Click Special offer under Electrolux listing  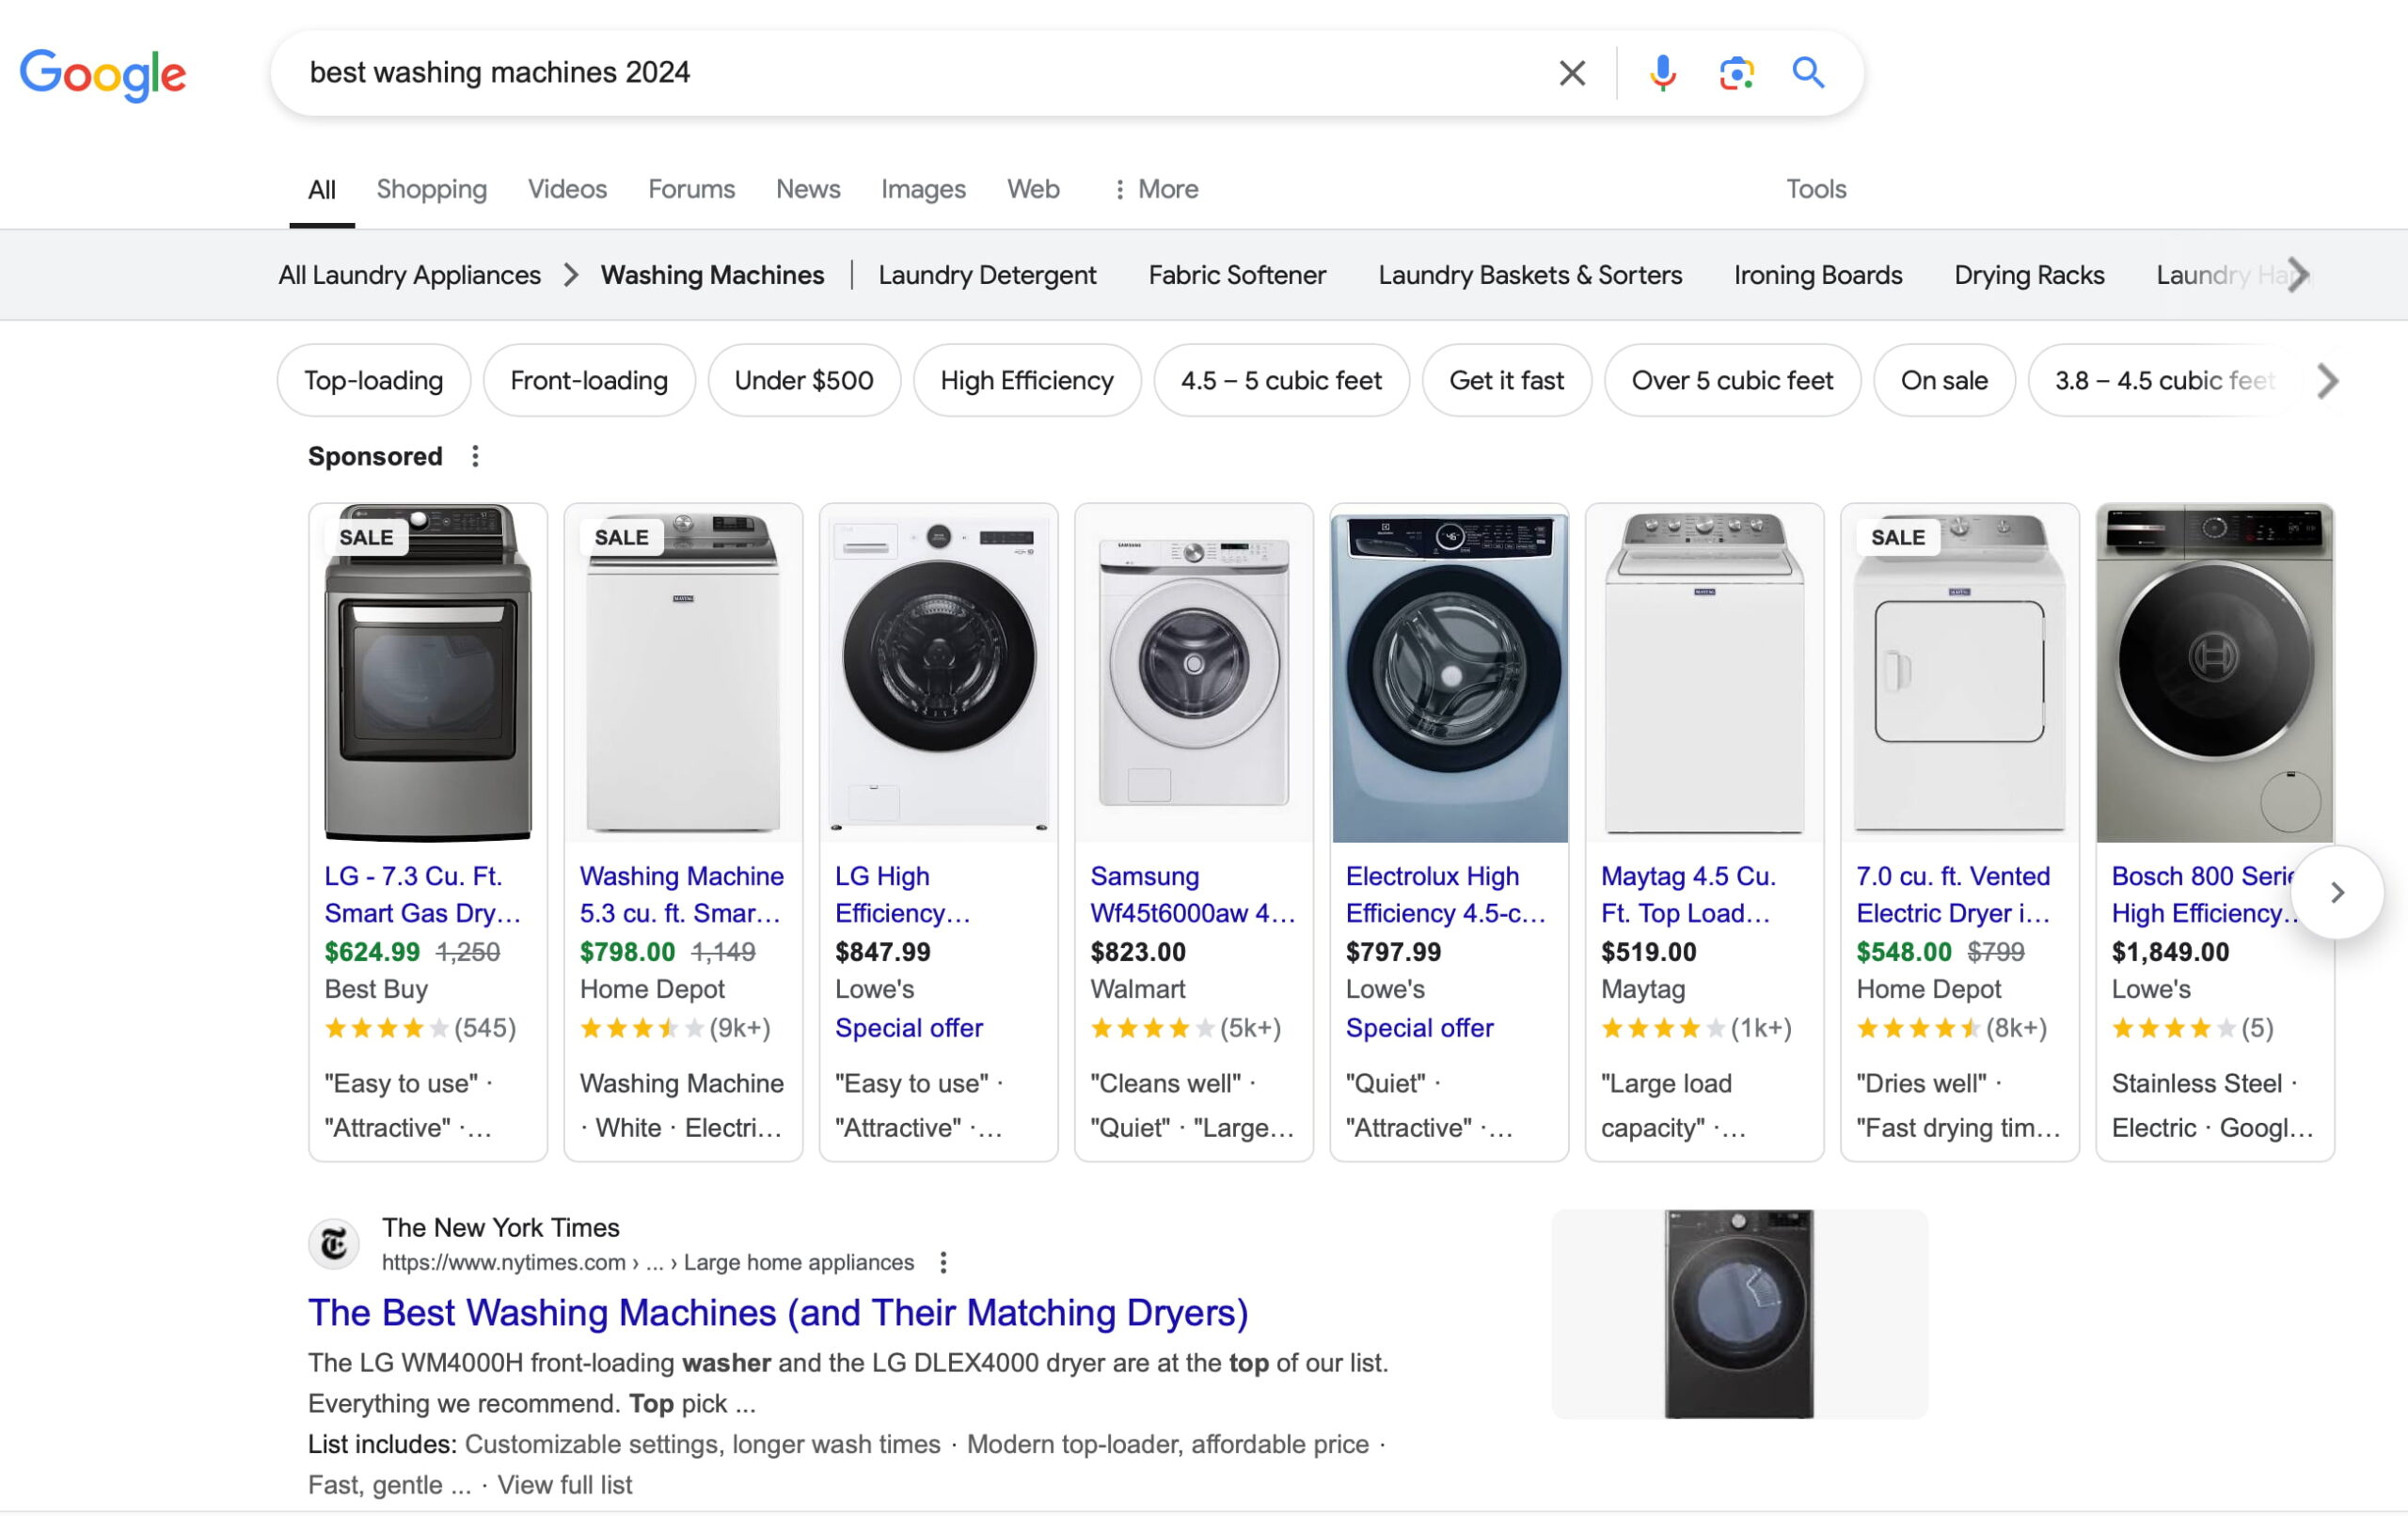[x=1419, y=1028]
